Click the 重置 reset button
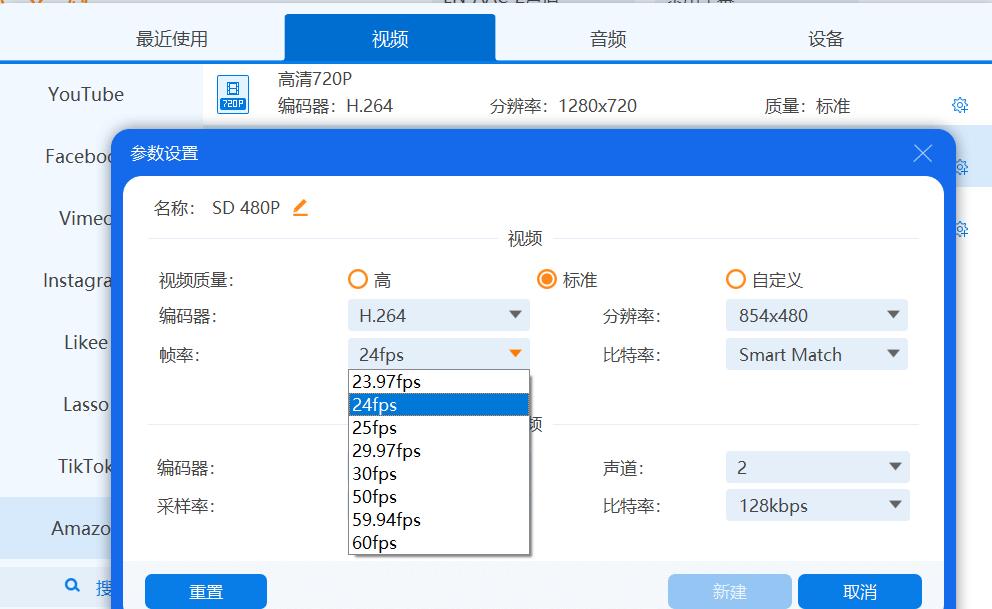This screenshot has width=992, height=609. (206, 591)
